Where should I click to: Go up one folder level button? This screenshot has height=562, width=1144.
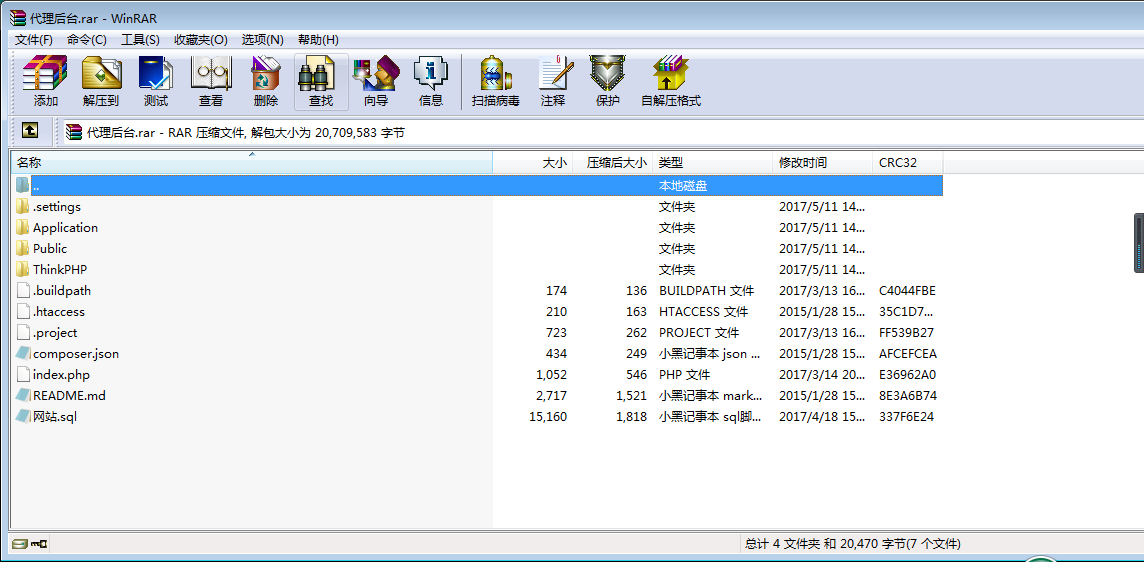pos(29,131)
